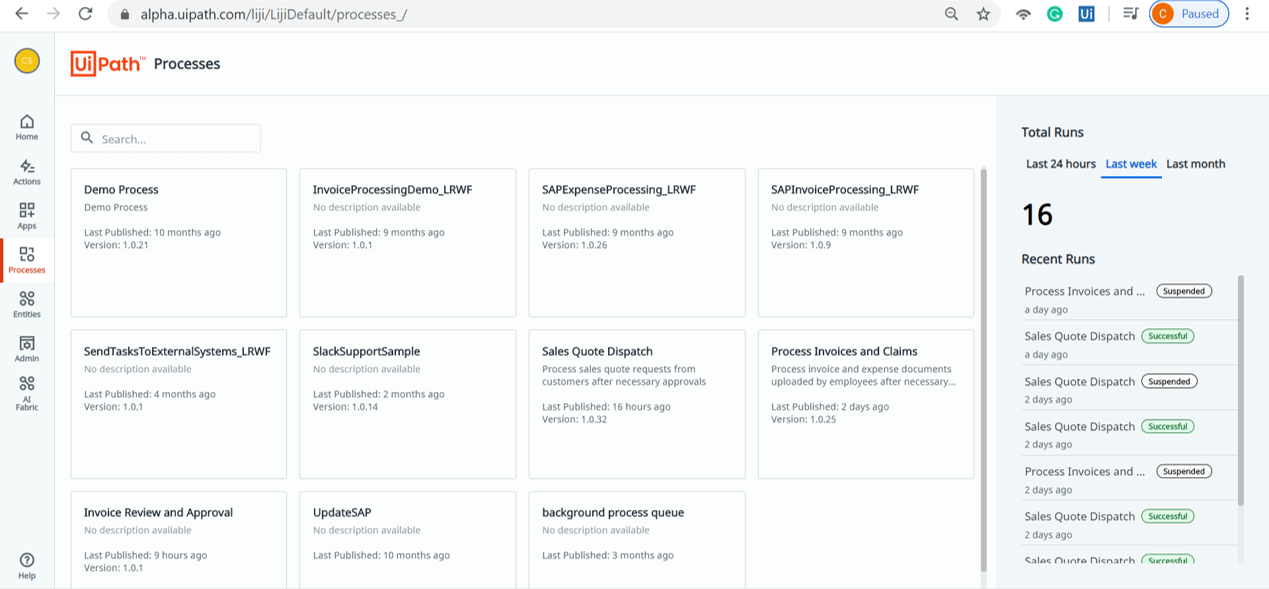Click the Grammarly extension icon
The image size is (1269, 589).
point(1054,14)
